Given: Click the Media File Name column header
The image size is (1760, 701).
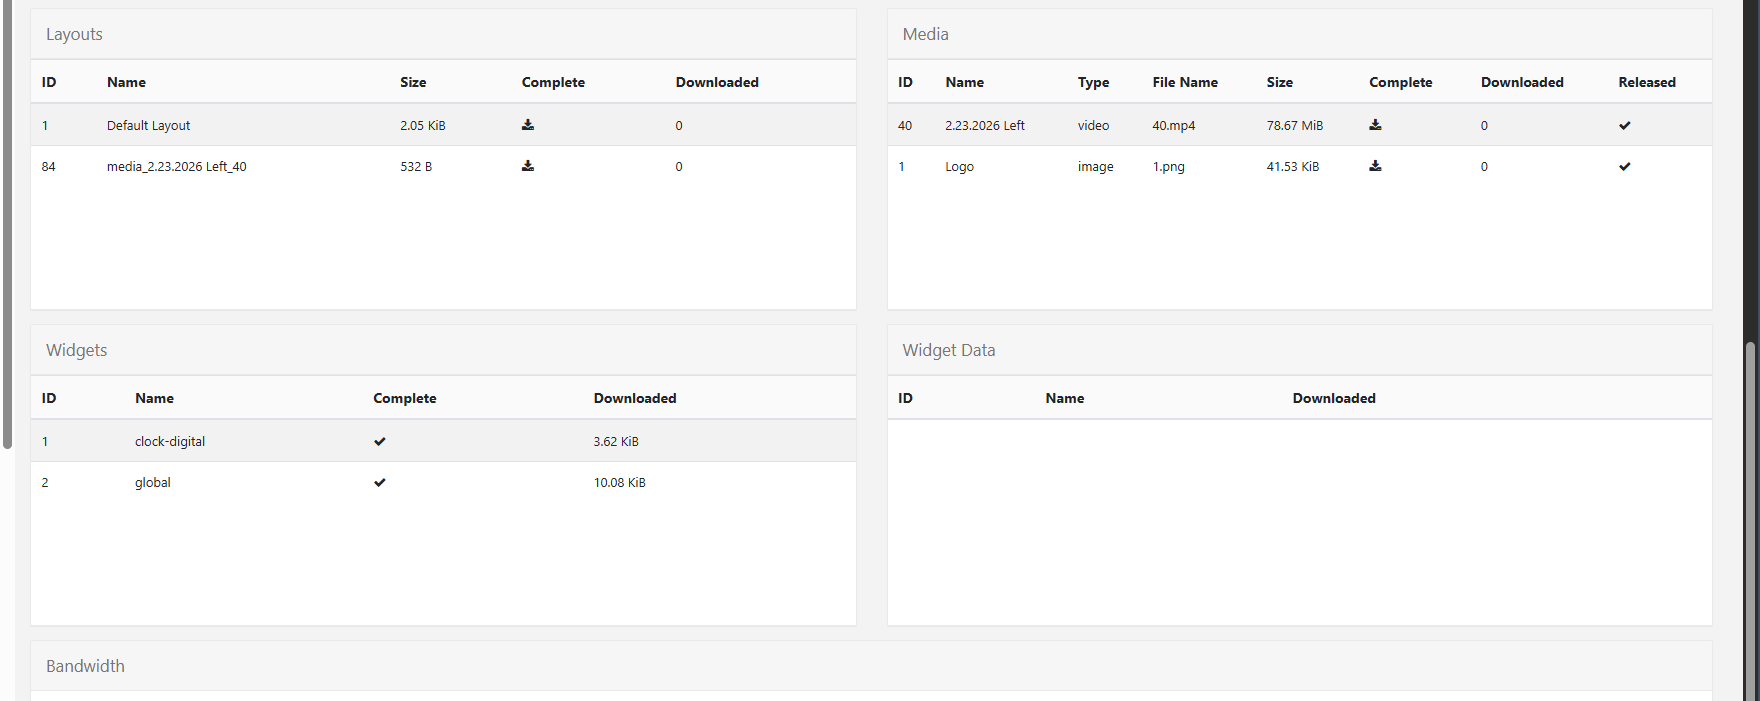Looking at the screenshot, I should (x=1184, y=82).
